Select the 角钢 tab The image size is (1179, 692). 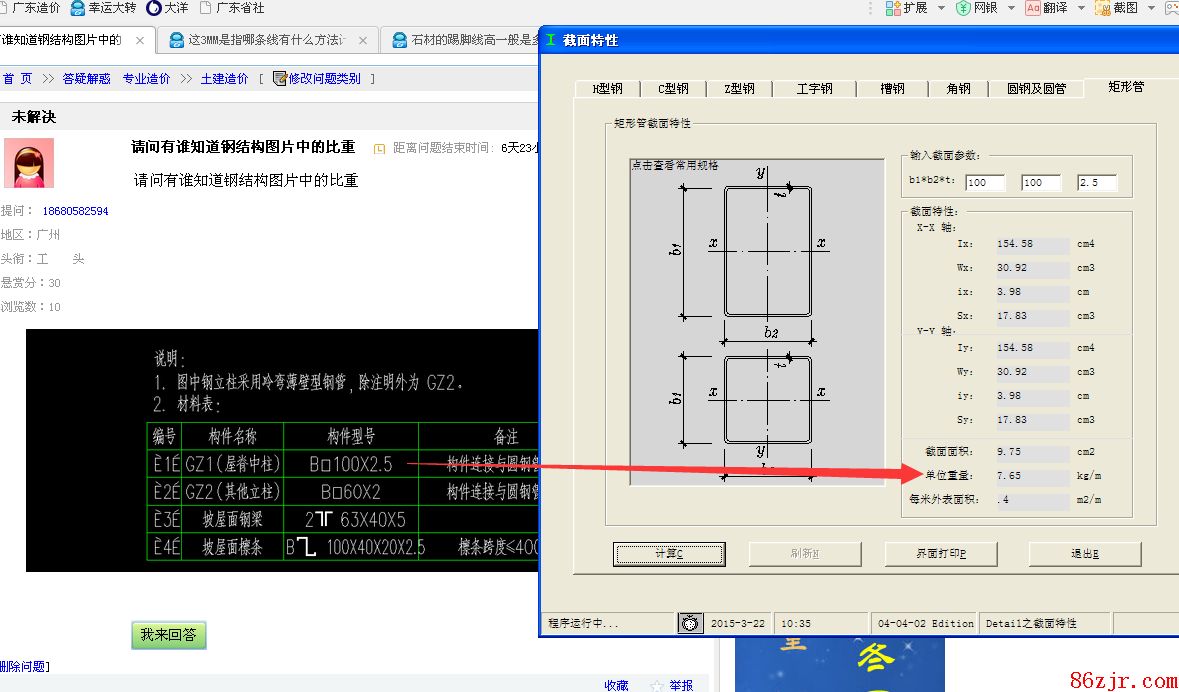tap(958, 89)
